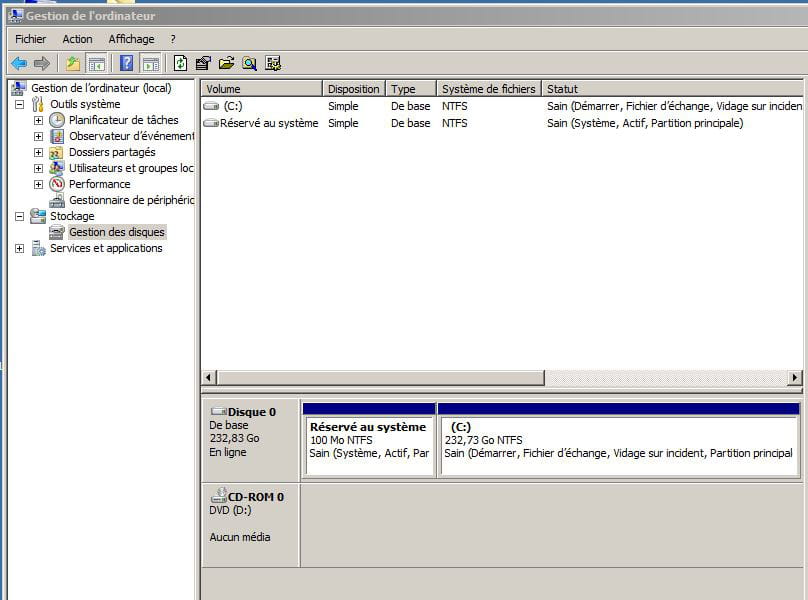
Task: Expand the Services et applications node
Action: pos(20,248)
